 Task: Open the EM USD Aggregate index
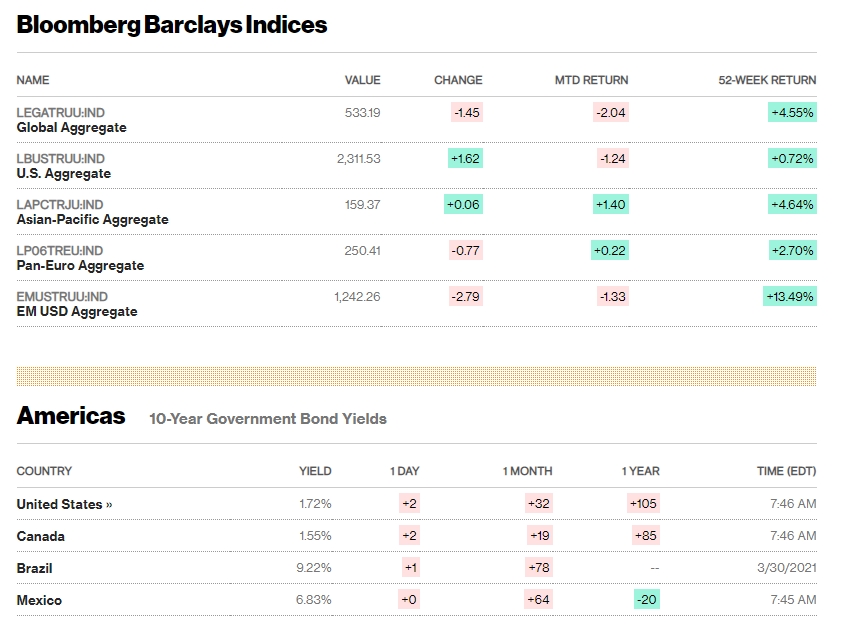pyautogui.click(x=77, y=312)
